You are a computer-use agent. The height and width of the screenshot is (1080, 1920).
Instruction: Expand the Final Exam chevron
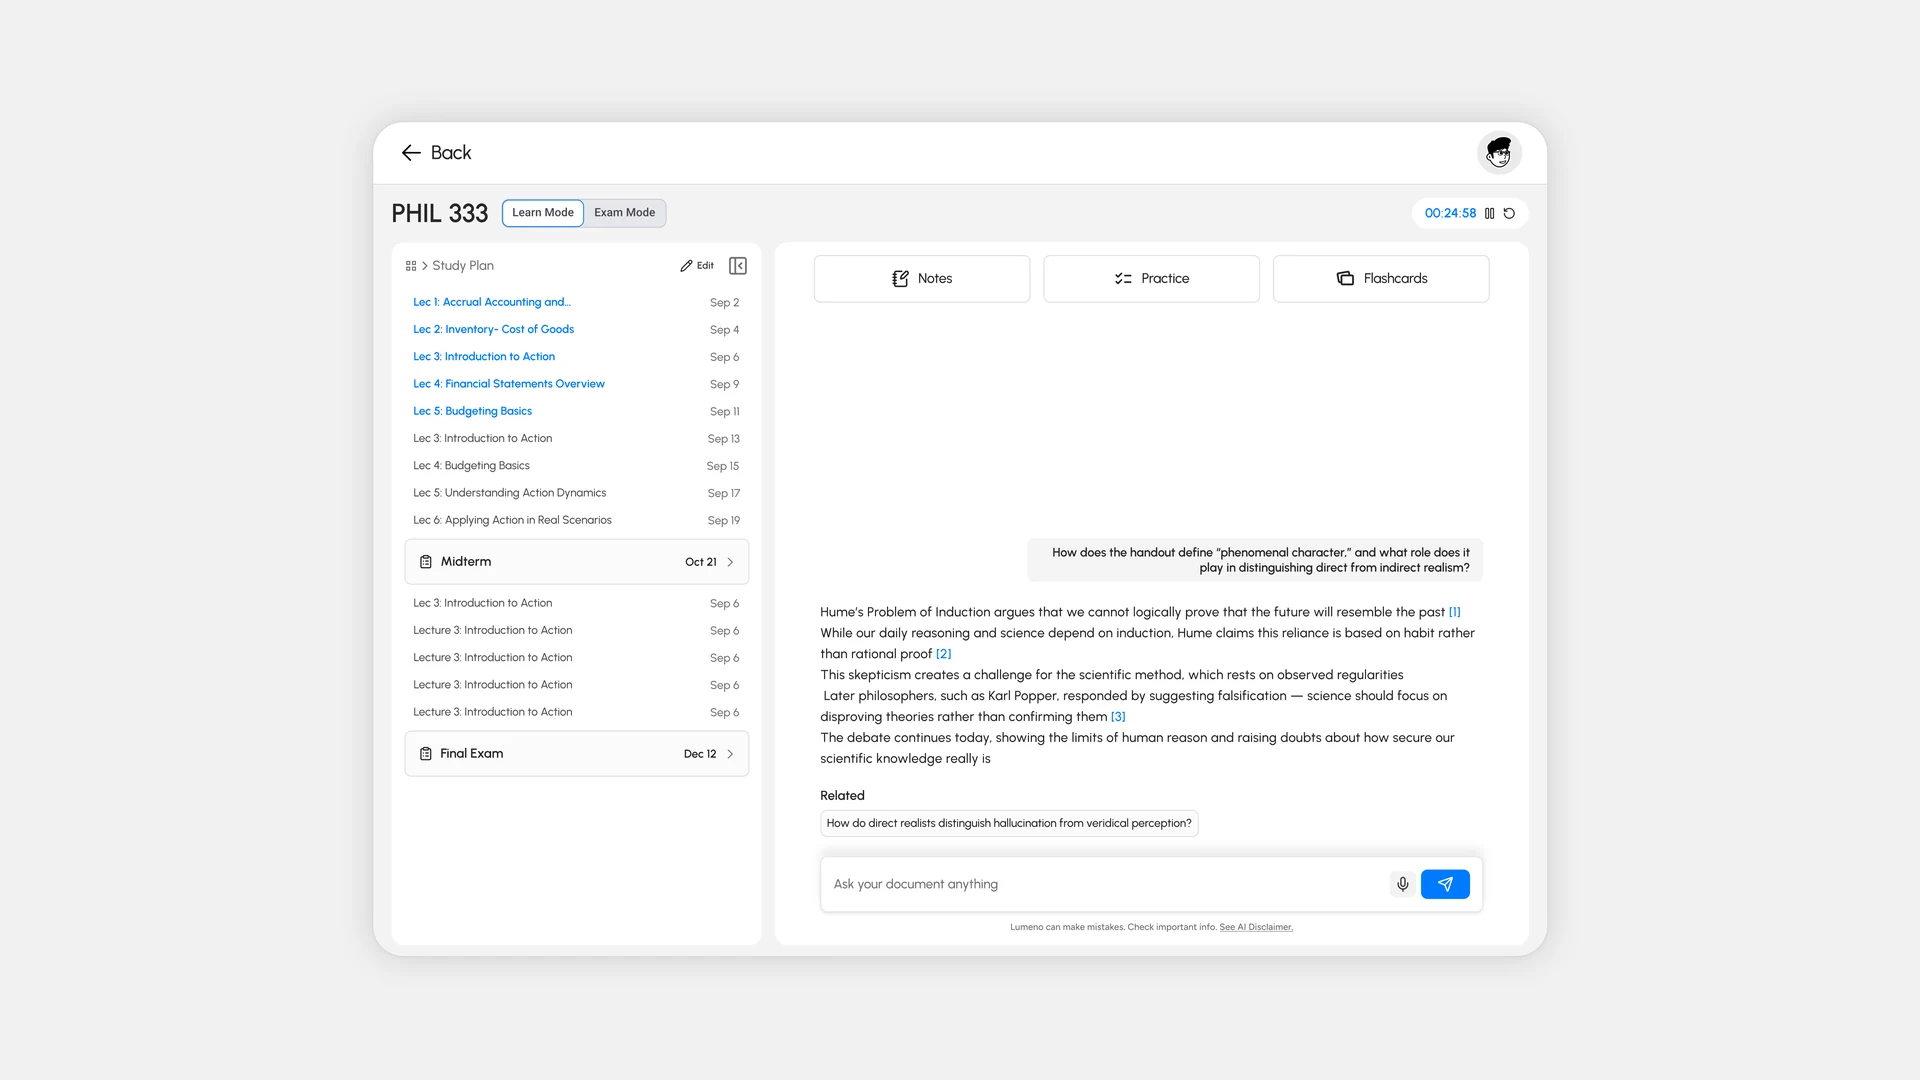[x=731, y=754]
